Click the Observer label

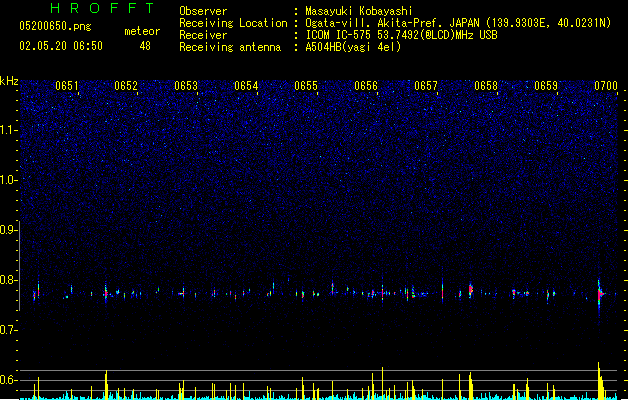(x=203, y=11)
